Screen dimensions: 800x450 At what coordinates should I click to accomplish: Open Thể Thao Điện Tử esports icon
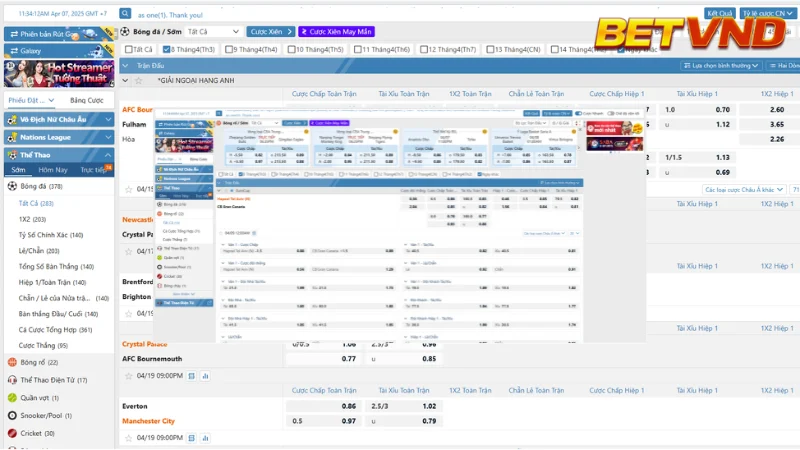(x=12, y=380)
